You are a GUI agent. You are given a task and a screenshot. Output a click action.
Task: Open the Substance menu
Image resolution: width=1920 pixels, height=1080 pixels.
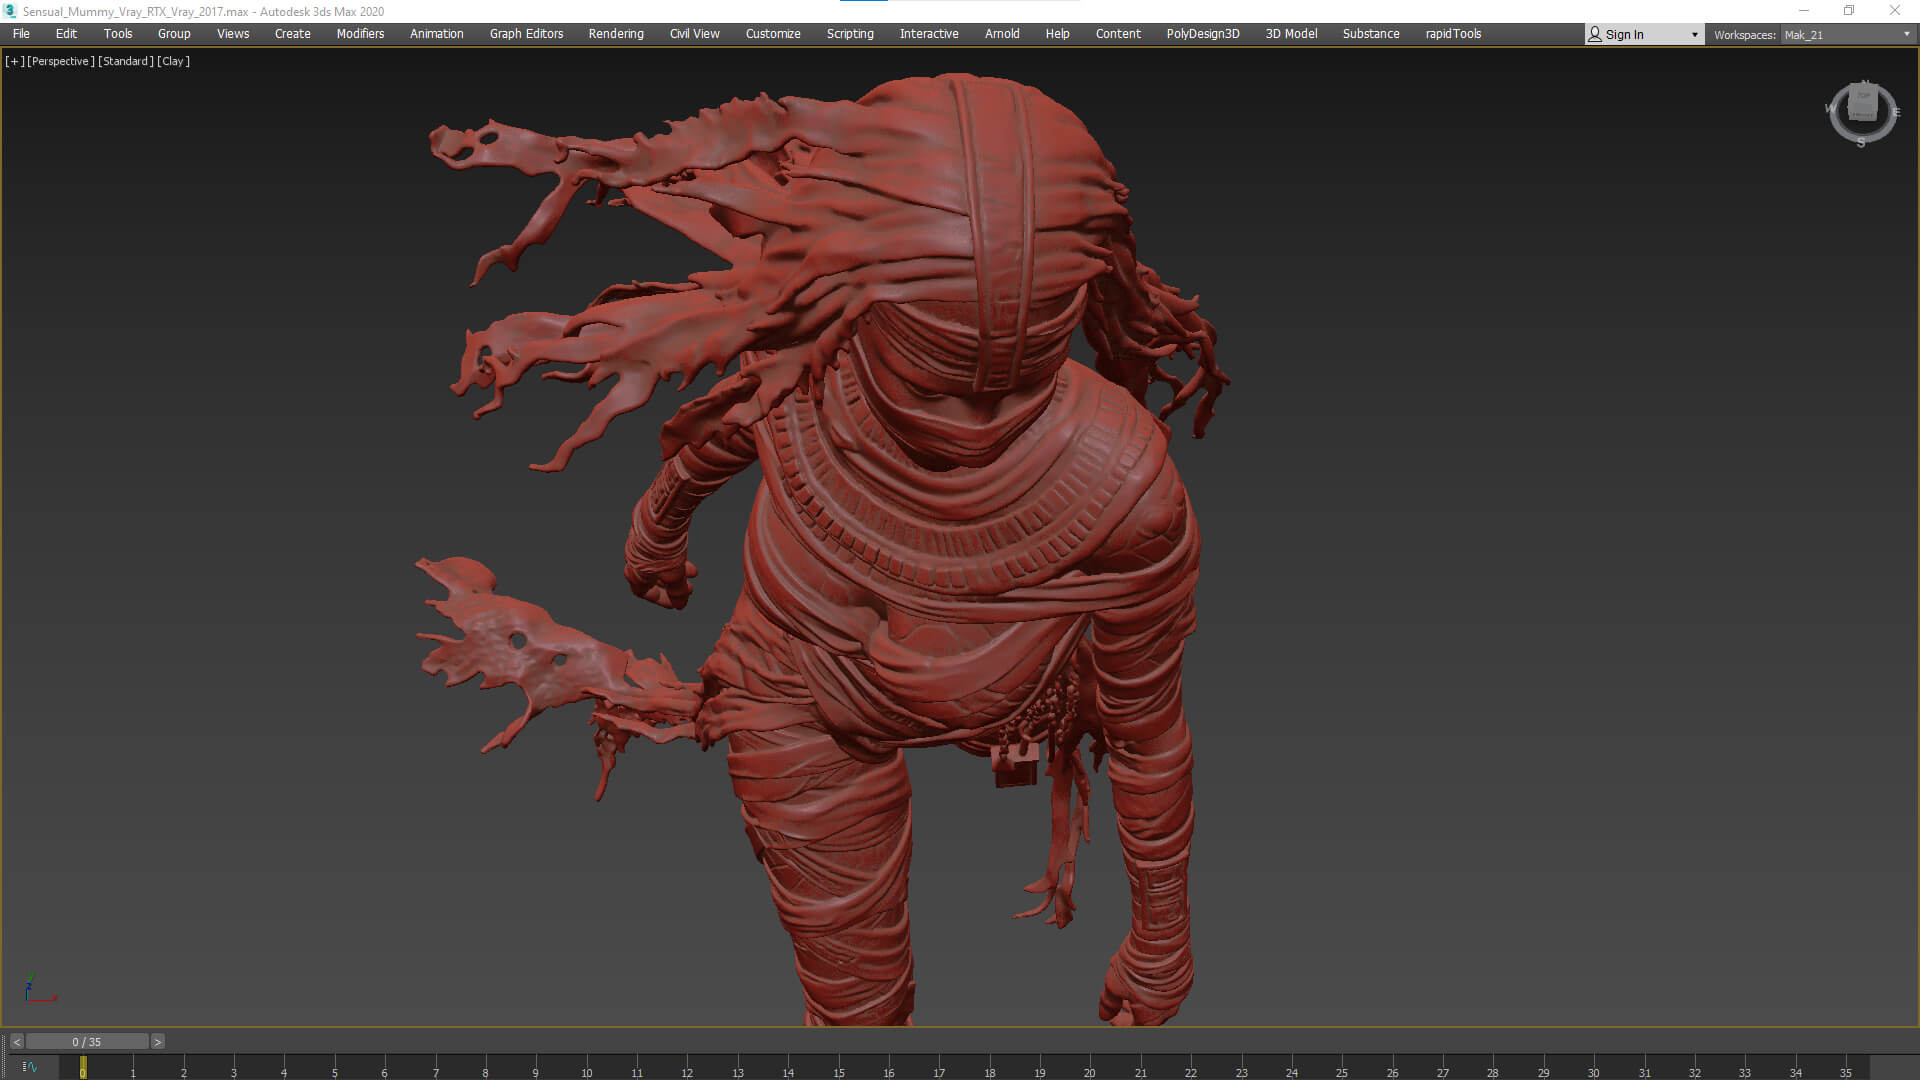click(1371, 34)
